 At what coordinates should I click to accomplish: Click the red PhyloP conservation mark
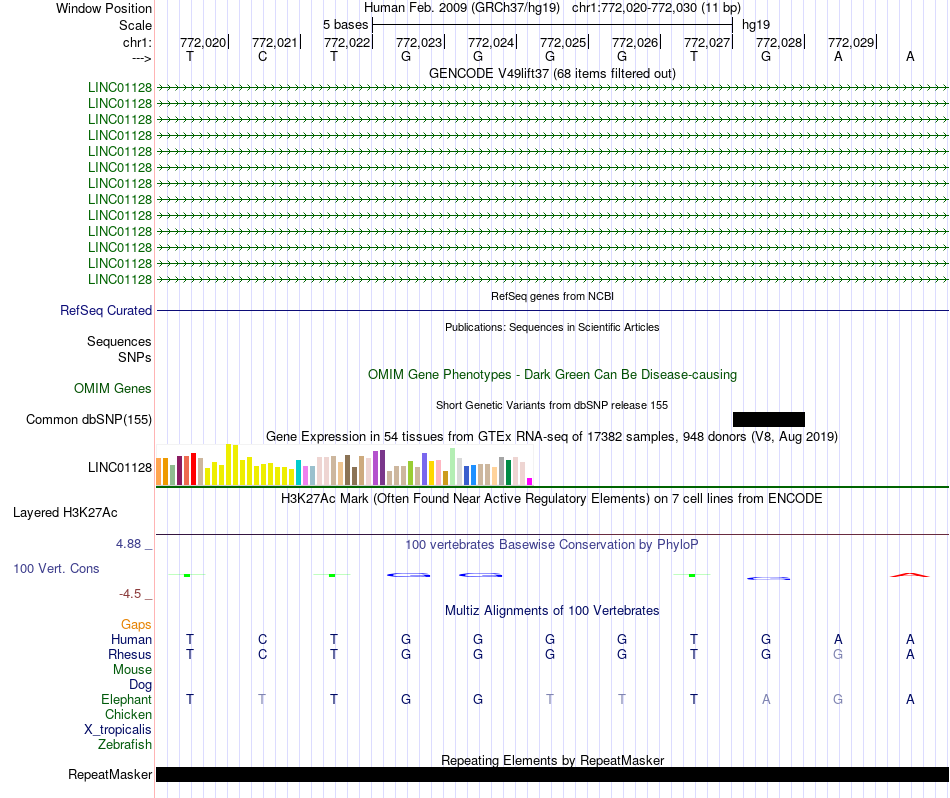(x=909, y=574)
